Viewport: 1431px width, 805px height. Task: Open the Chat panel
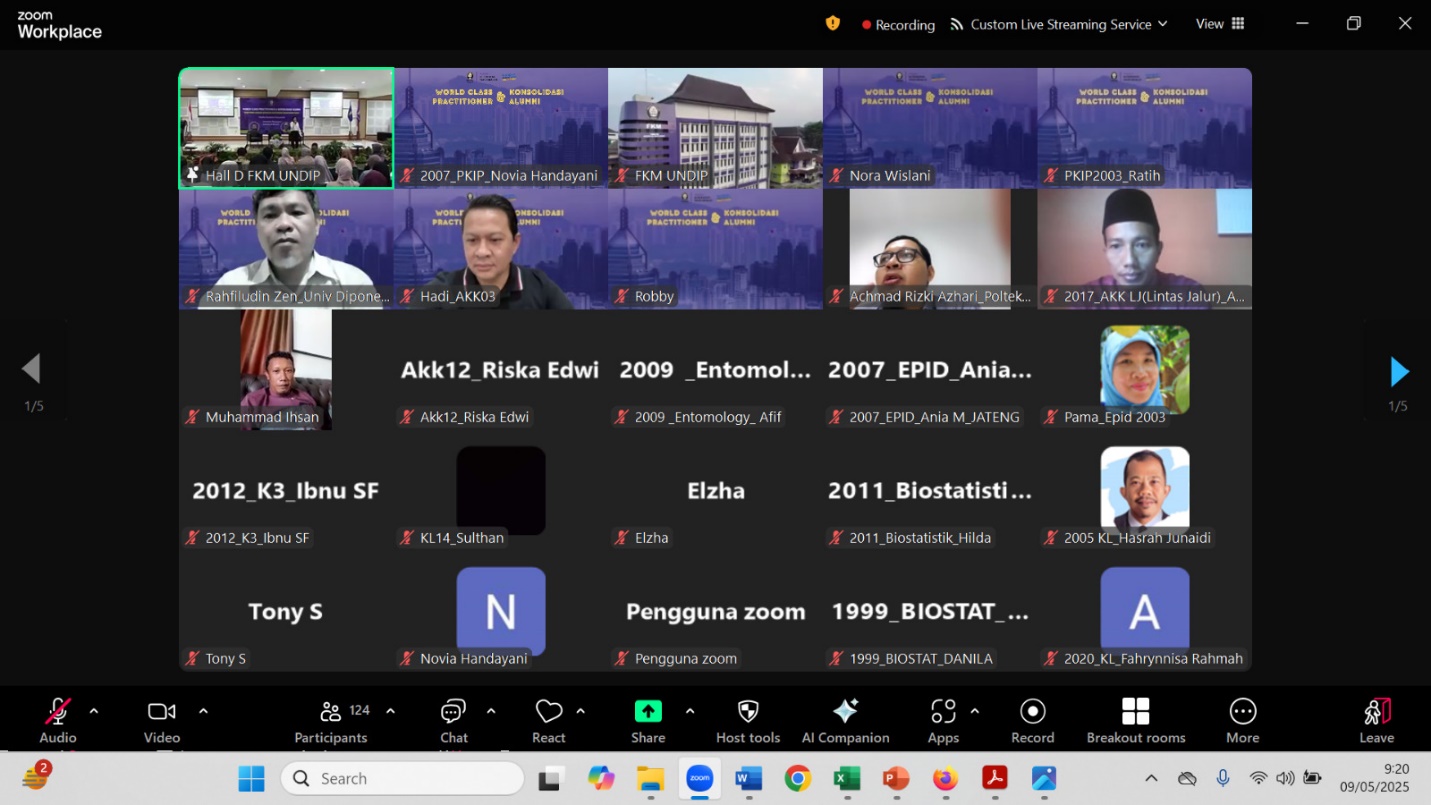(x=453, y=712)
